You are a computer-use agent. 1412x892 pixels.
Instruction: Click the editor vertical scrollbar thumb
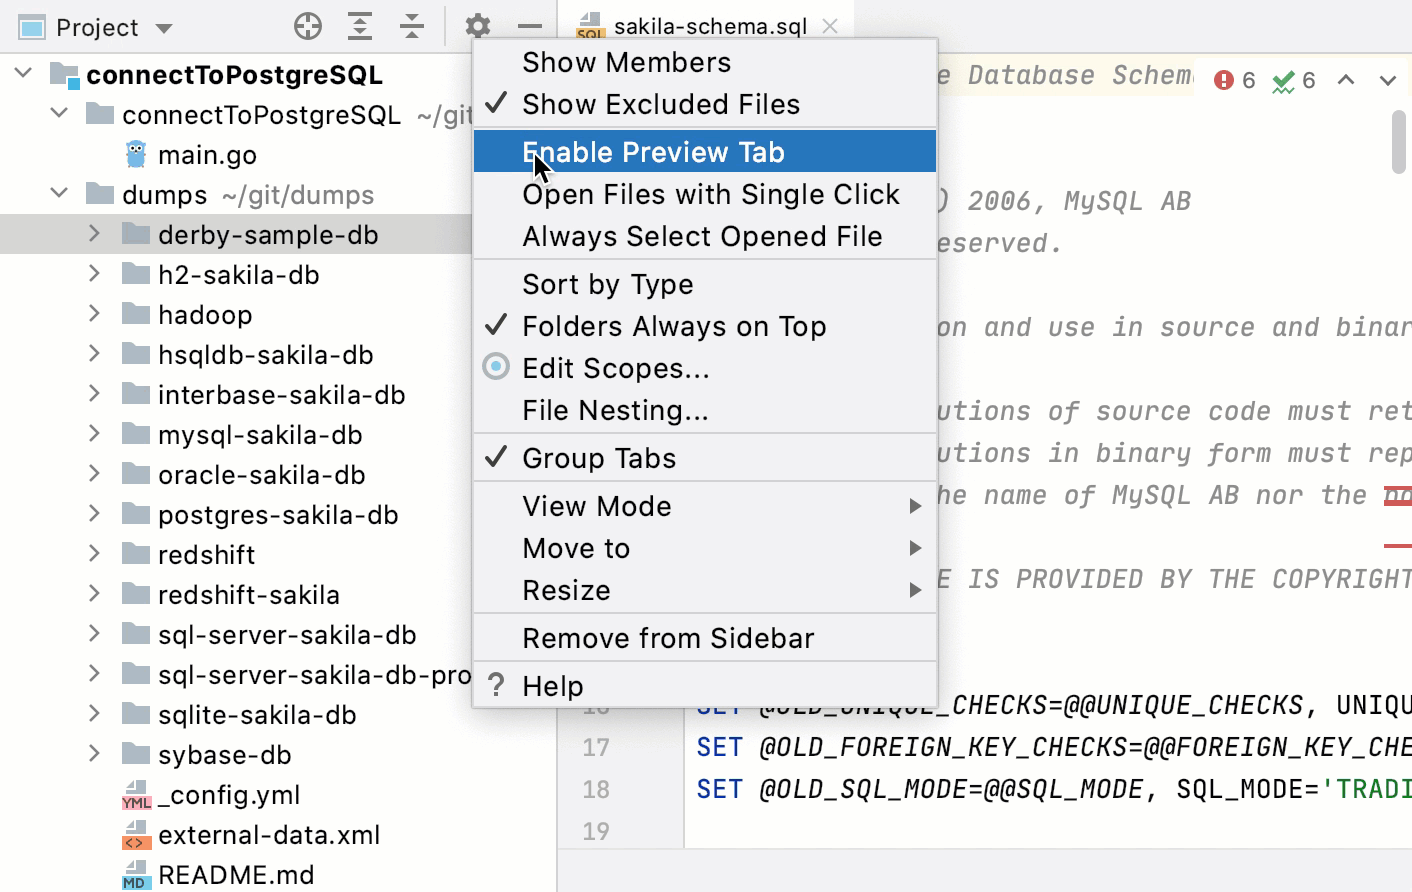tap(1398, 143)
